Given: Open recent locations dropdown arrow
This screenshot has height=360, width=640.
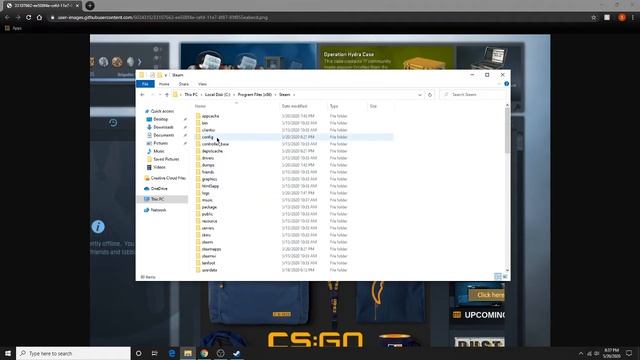Looking at the screenshot, I should coord(160,95).
